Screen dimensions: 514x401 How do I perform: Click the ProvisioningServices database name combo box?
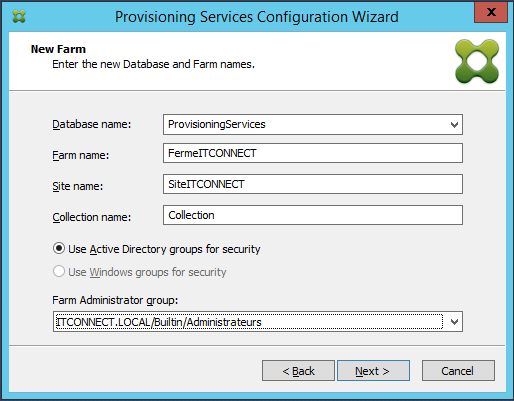(313, 125)
